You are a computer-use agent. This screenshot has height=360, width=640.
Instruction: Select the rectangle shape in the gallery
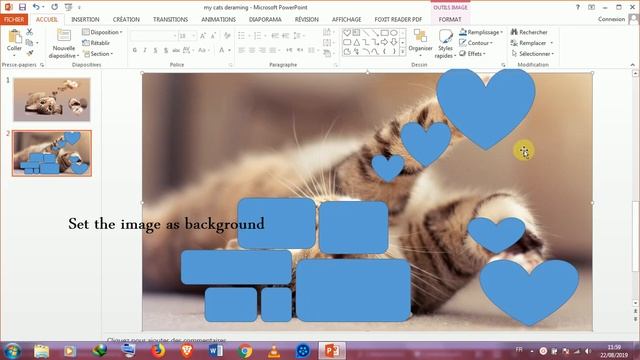coord(384,33)
